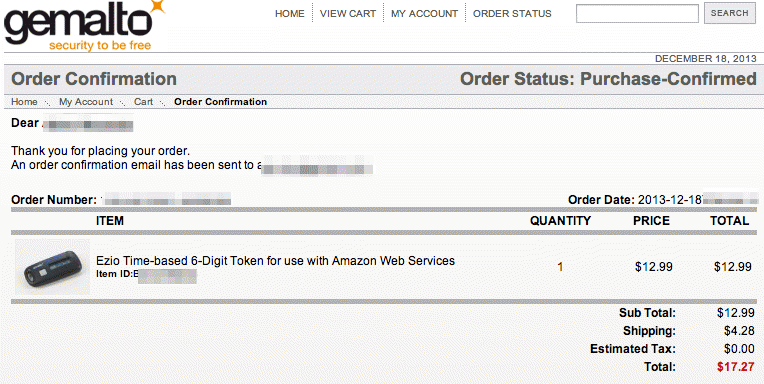Open VIEW CART in top navigation
Screen dimensions: 764x384
pyautogui.click(x=348, y=14)
